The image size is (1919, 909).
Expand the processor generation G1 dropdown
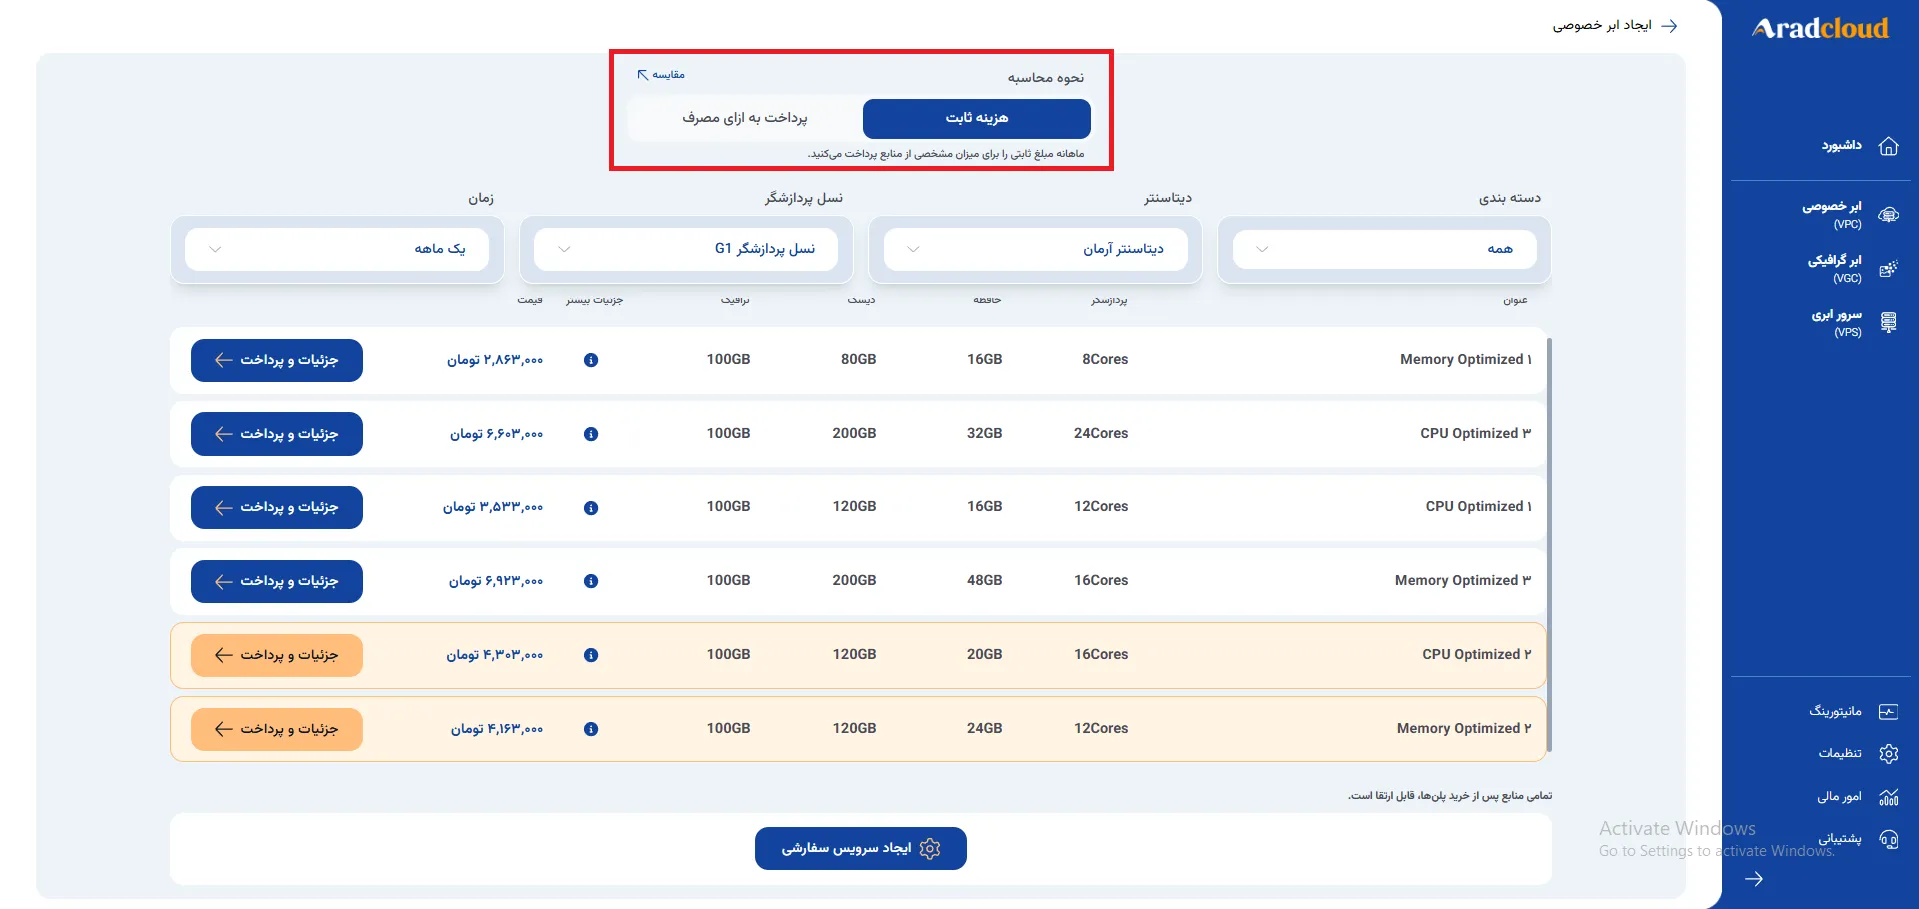686,249
